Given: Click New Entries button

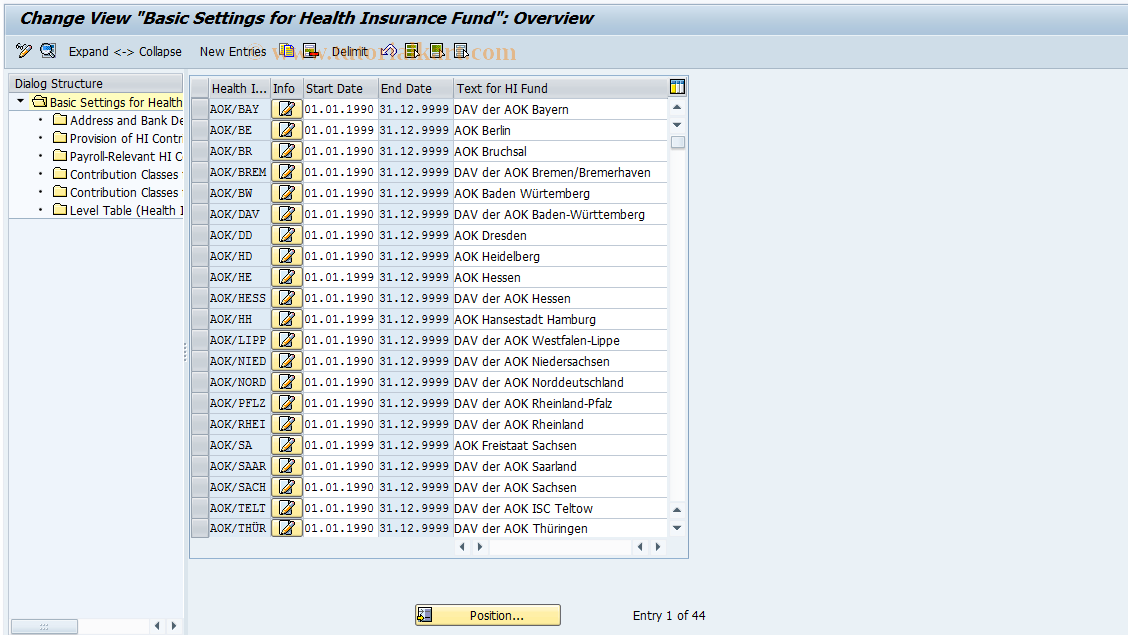Looking at the screenshot, I should coord(233,51).
